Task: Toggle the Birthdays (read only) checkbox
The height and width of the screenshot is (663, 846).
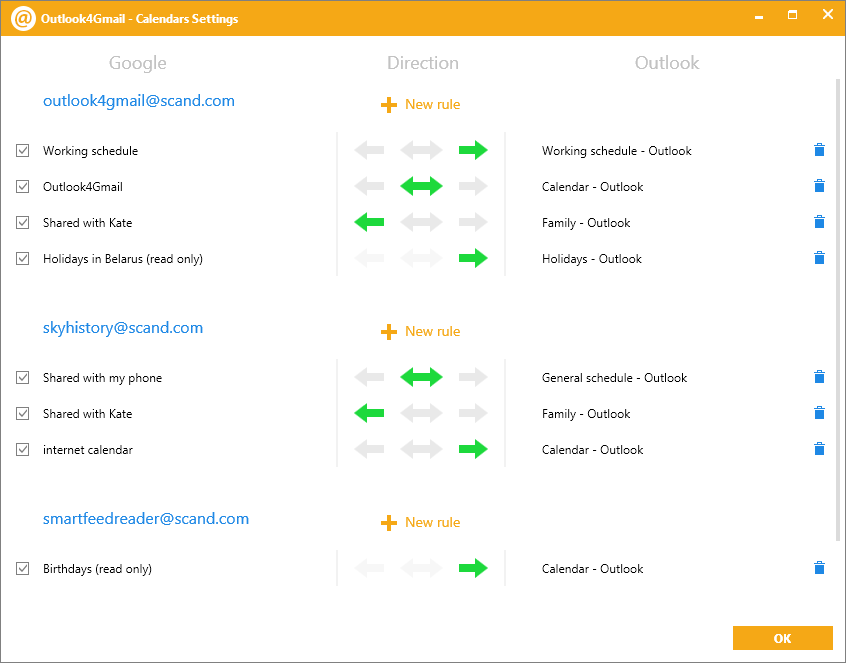Action: (23, 569)
